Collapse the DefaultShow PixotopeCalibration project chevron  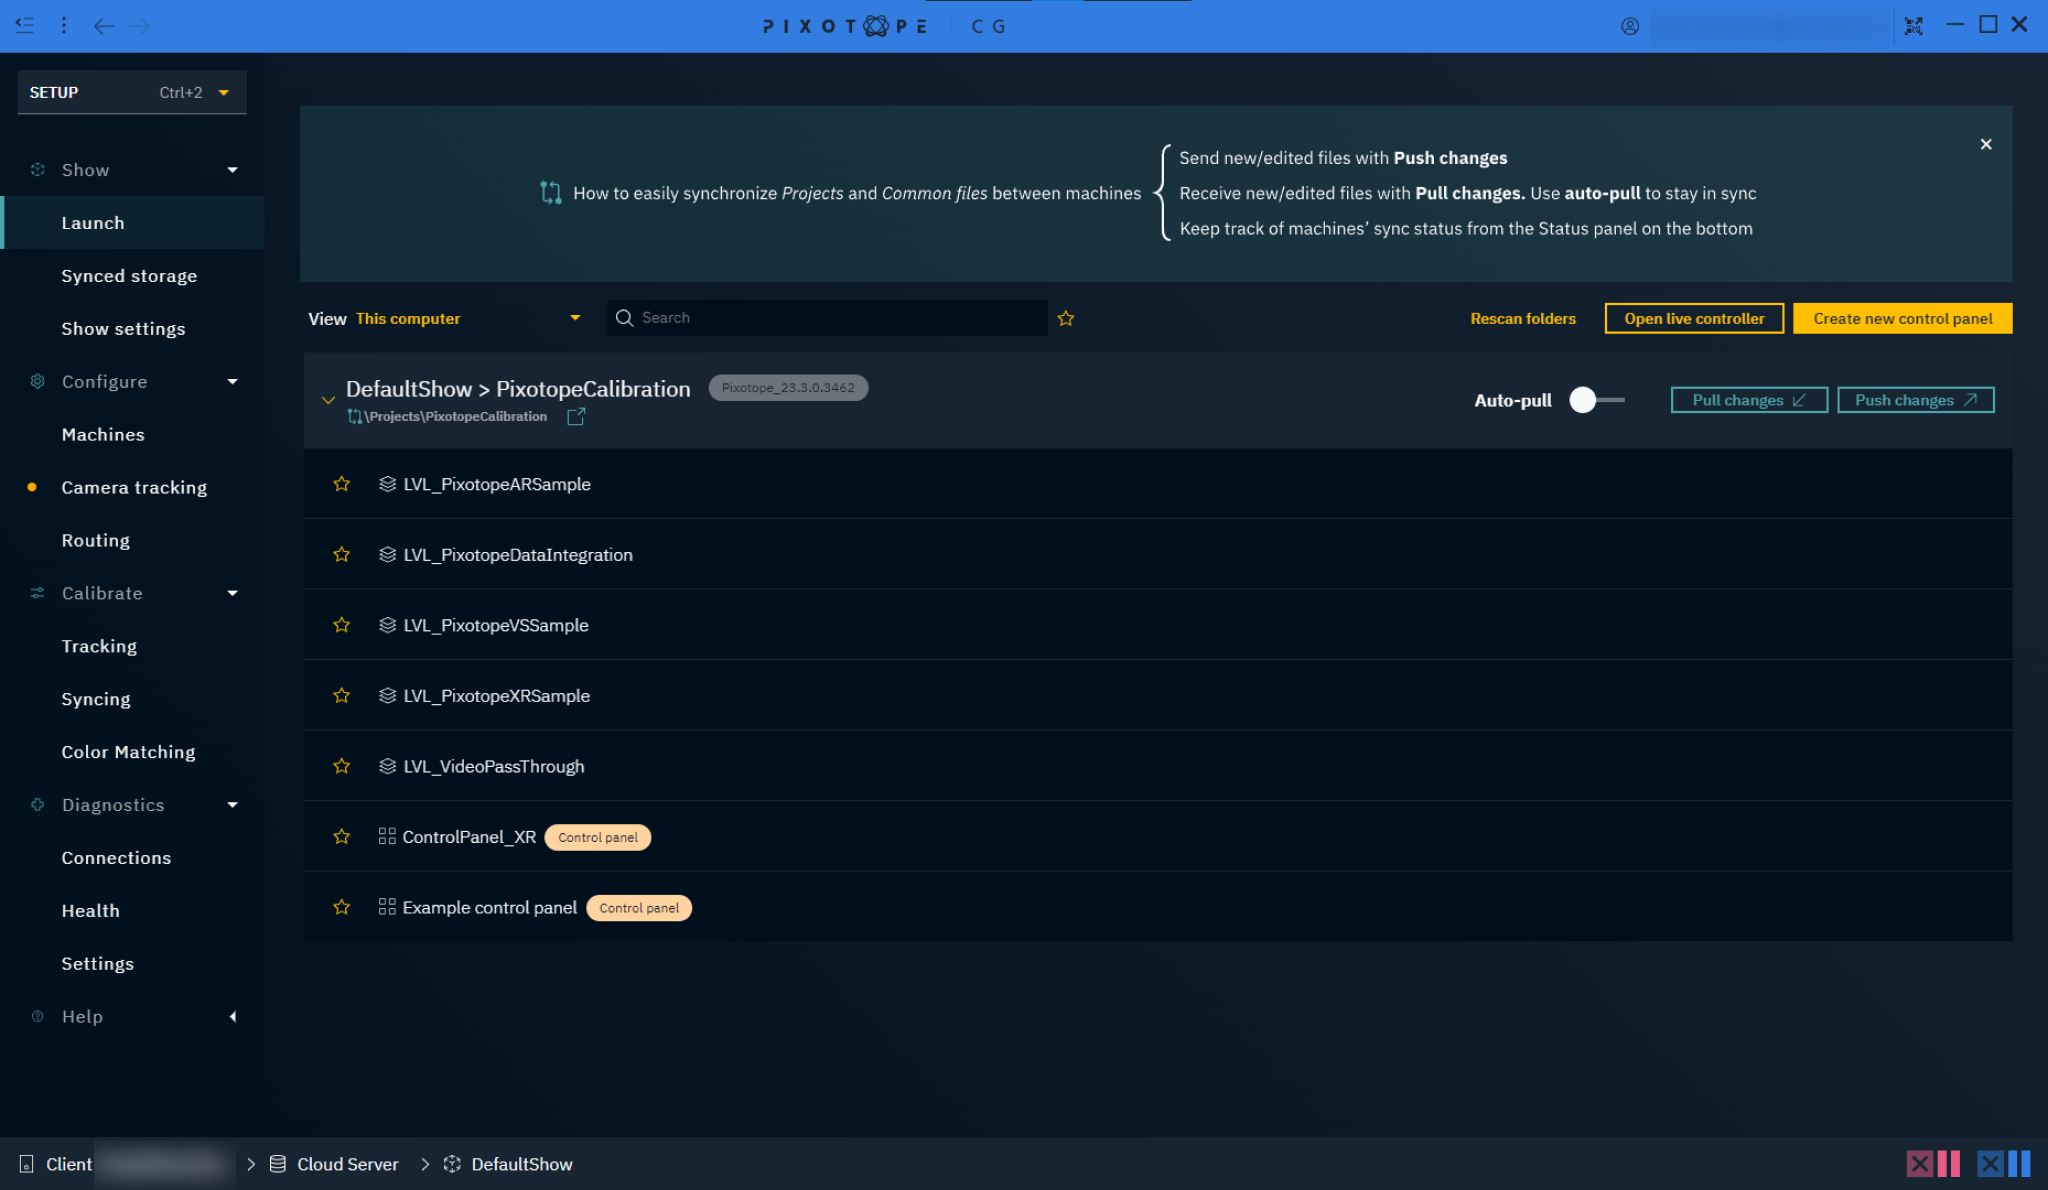[x=328, y=400]
